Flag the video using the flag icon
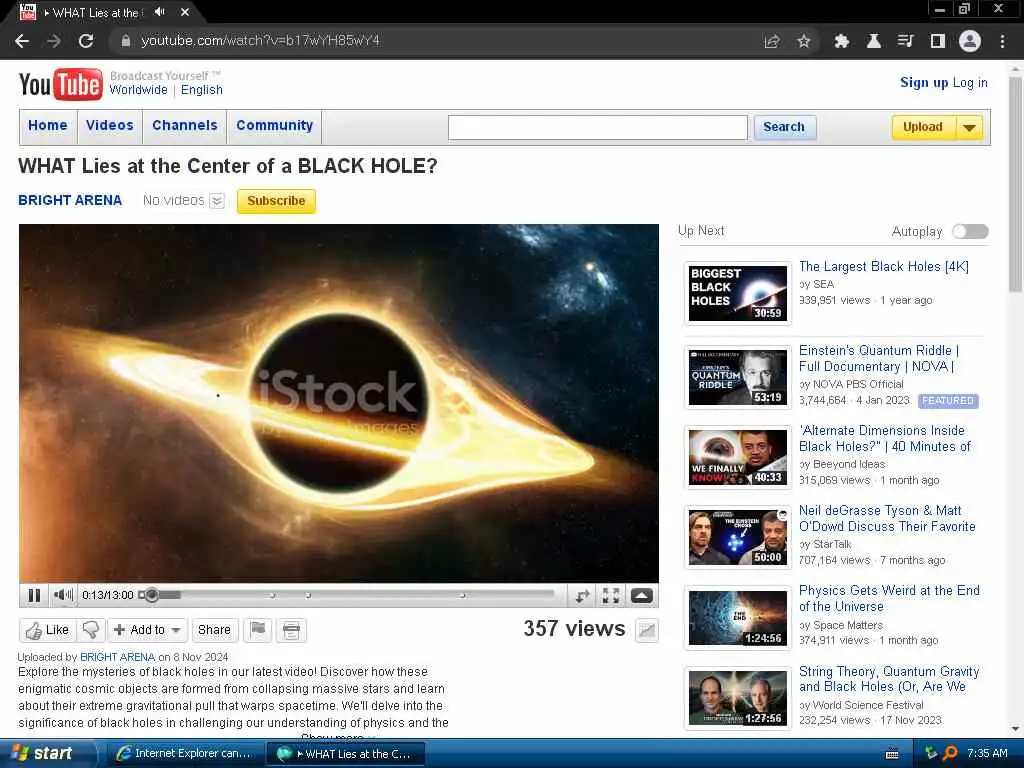The width and height of the screenshot is (1024, 768). click(258, 630)
